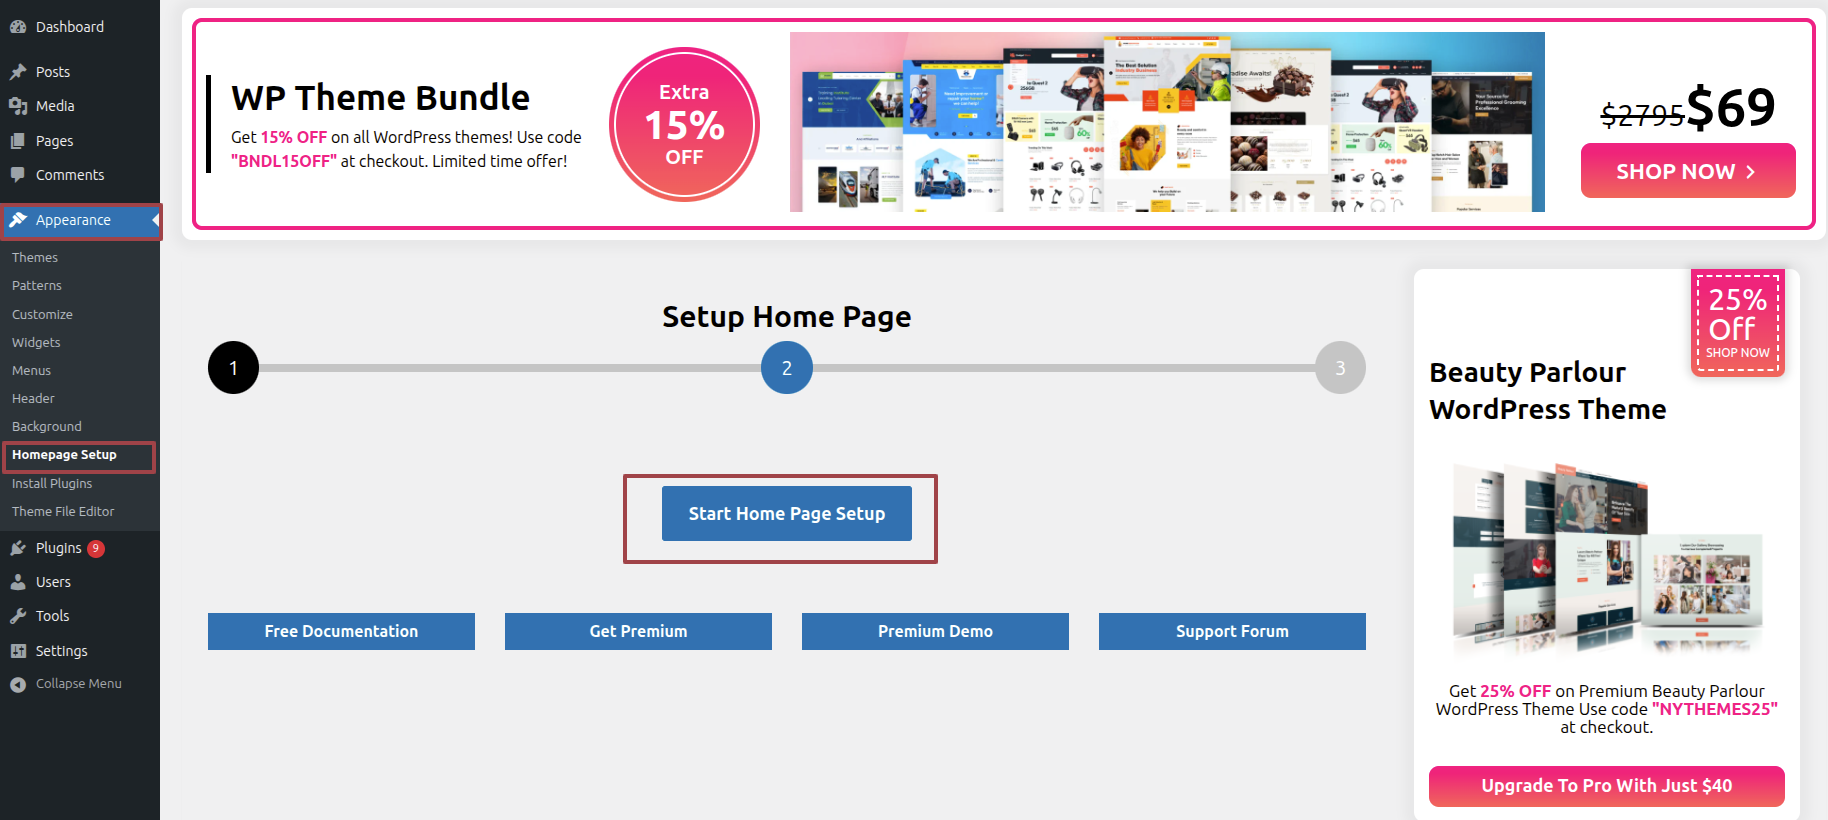Open the Widgets submenu item
This screenshot has width=1828, height=820.
[x=36, y=342]
